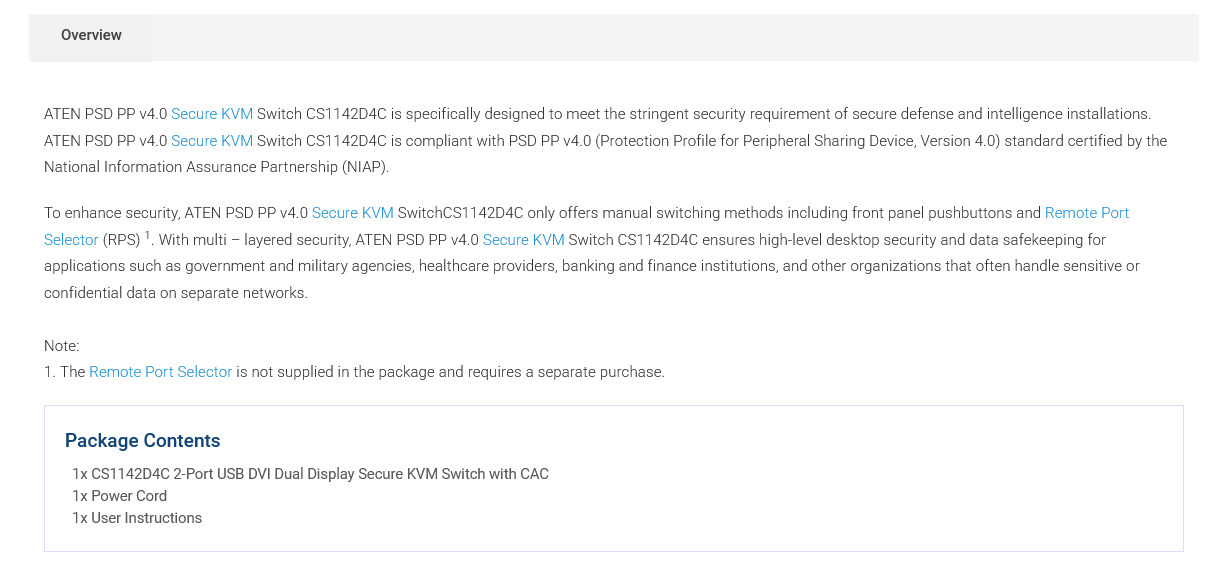The width and height of the screenshot is (1228, 571).
Task: Click the '1x Power Cord' package item
Action: click(119, 496)
